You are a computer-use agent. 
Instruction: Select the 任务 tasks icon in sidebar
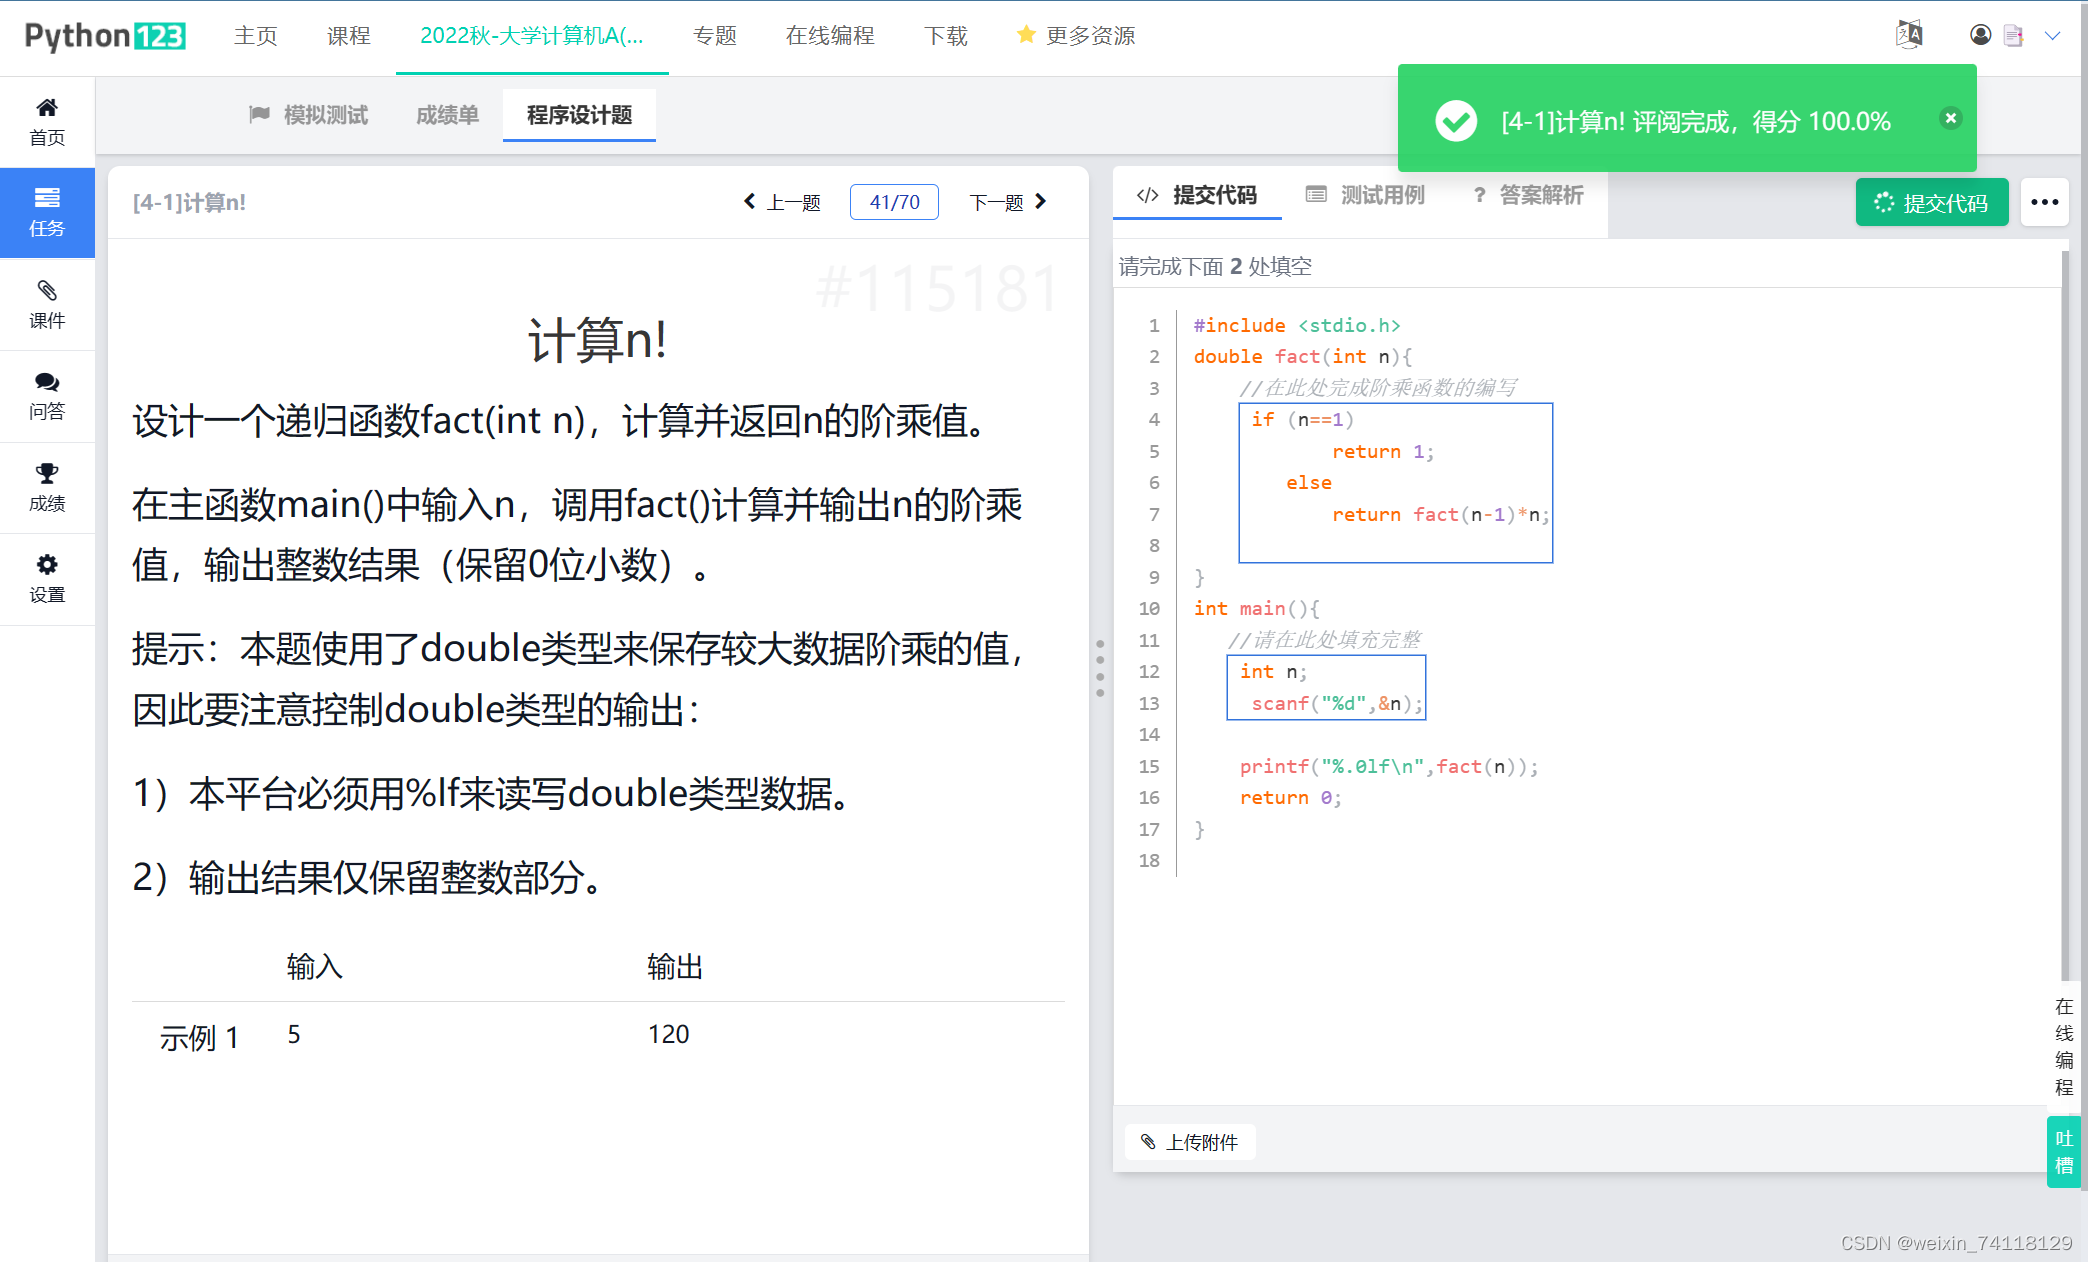(x=47, y=212)
